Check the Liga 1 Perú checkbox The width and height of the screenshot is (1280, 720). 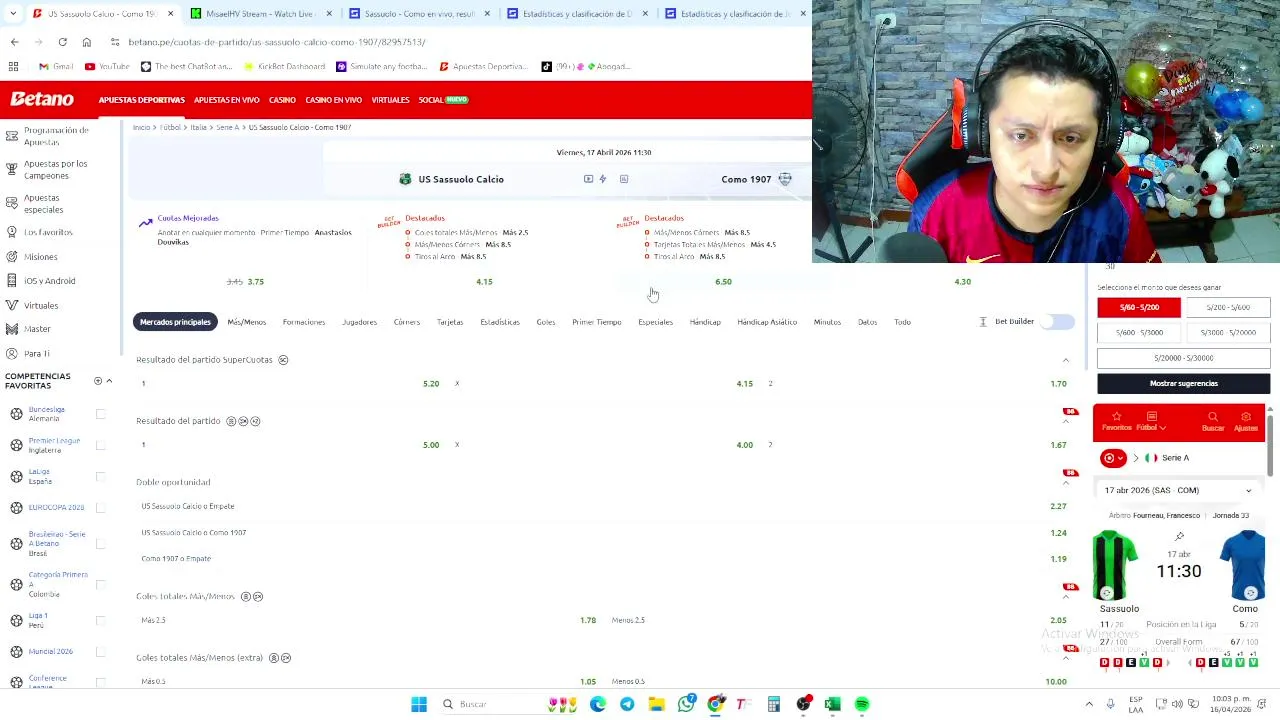pyautogui.click(x=100, y=620)
